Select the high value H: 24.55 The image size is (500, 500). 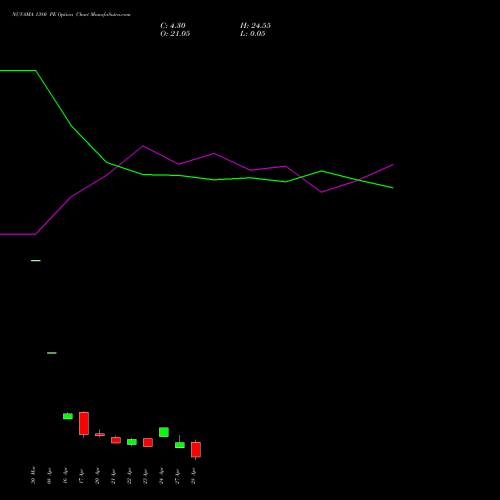pyautogui.click(x=255, y=26)
